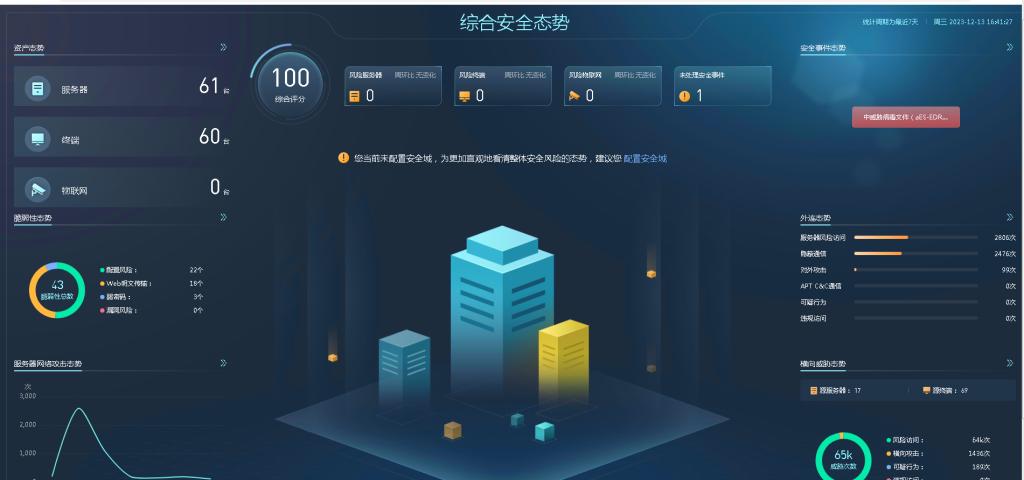Viewport: 1024px width, 480px height.
Task: Click the 风险服务器 card icon
Action: click(x=353, y=96)
